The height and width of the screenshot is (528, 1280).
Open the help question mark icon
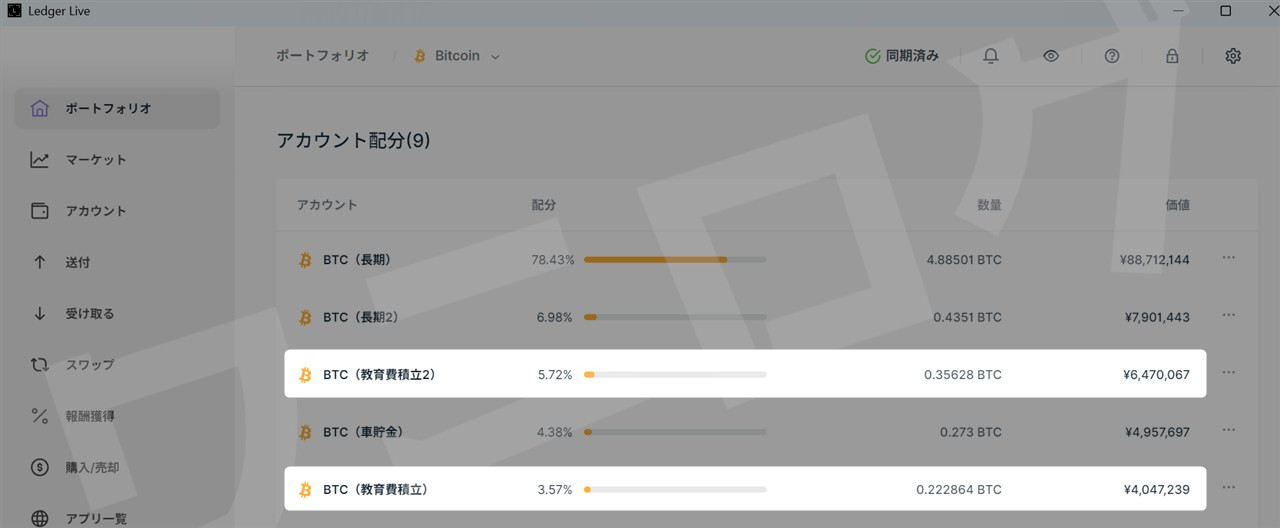click(x=1112, y=56)
